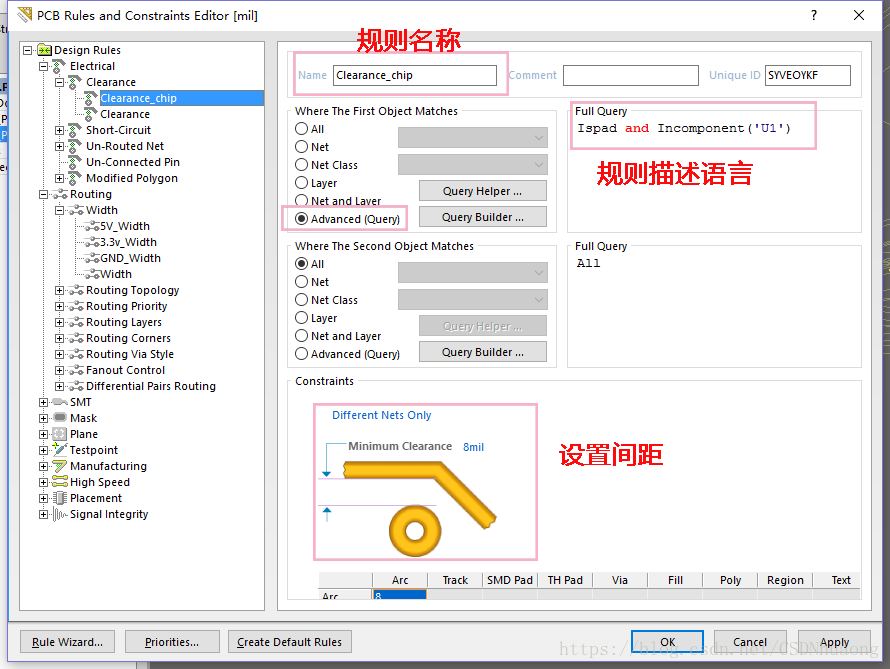This screenshot has width=890, height=669.
Task: Click the first Query Builder button
Action: (x=482, y=217)
